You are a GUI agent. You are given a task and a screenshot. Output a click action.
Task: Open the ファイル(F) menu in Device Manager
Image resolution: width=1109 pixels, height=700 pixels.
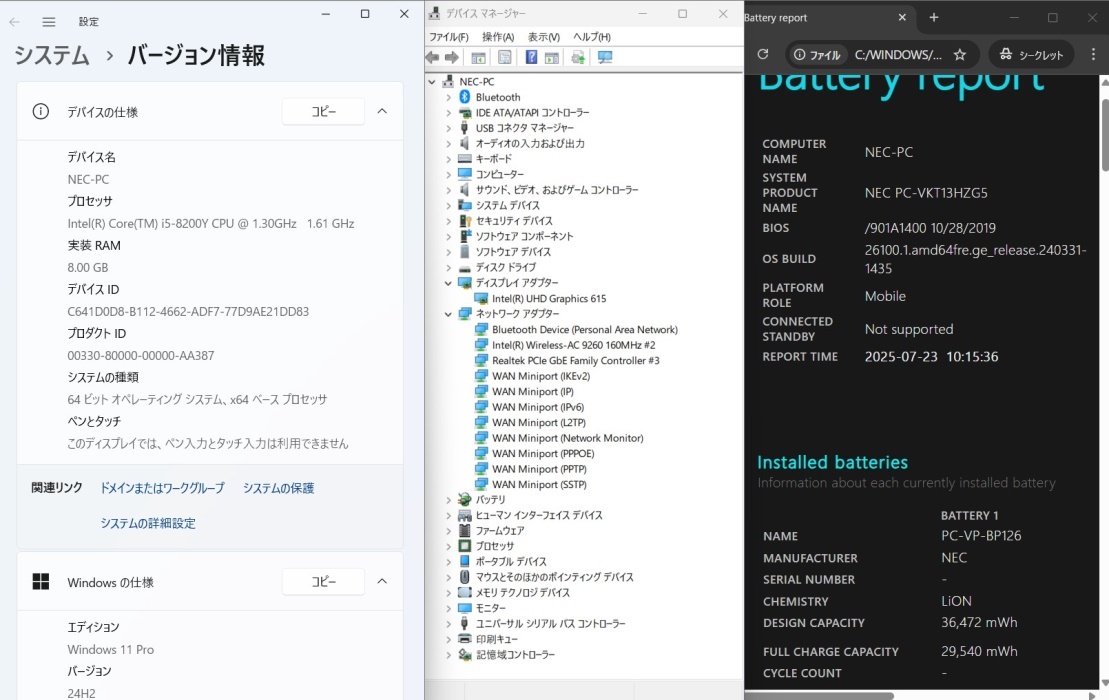[x=448, y=37]
